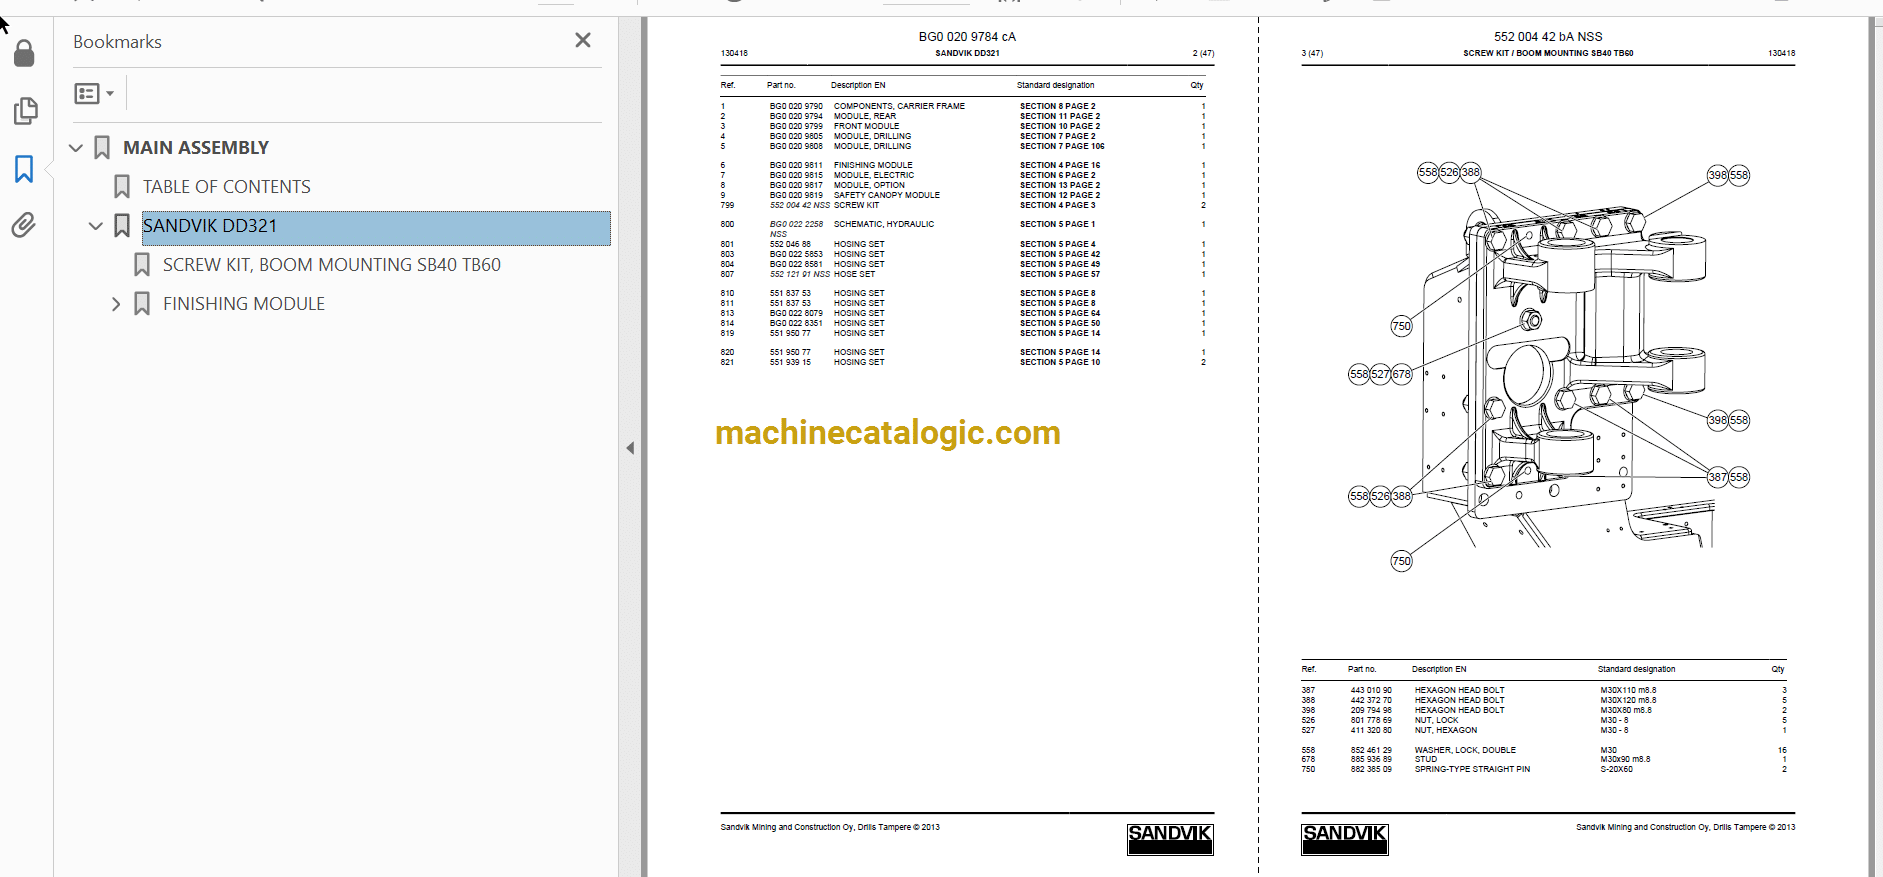Click the bookmark icon beside SCREW KIT

[142, 265]
